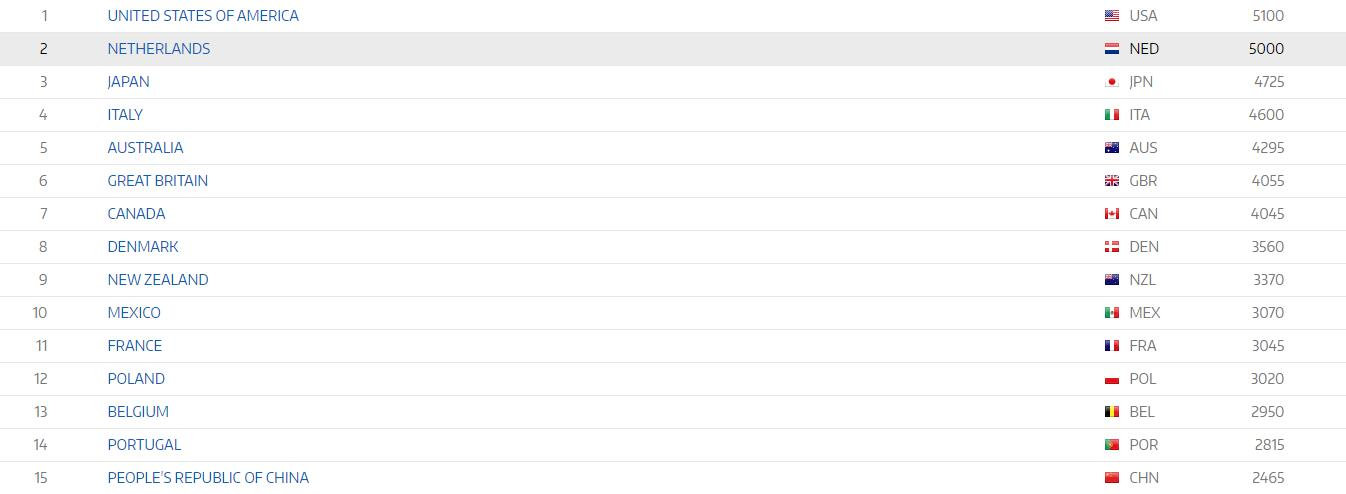Click the Canada flag icon
The image size is (1346, 494).
coord(1111,214)
